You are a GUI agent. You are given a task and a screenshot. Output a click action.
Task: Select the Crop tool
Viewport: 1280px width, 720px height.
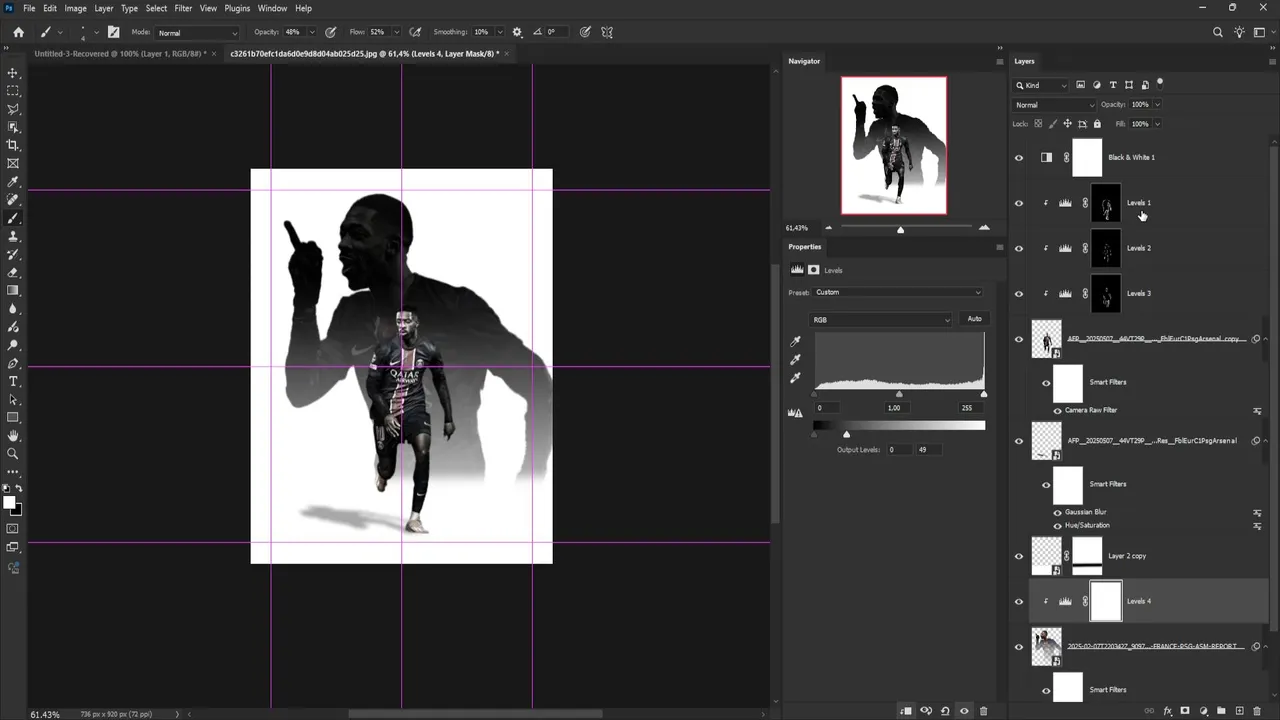click(13, 145)
